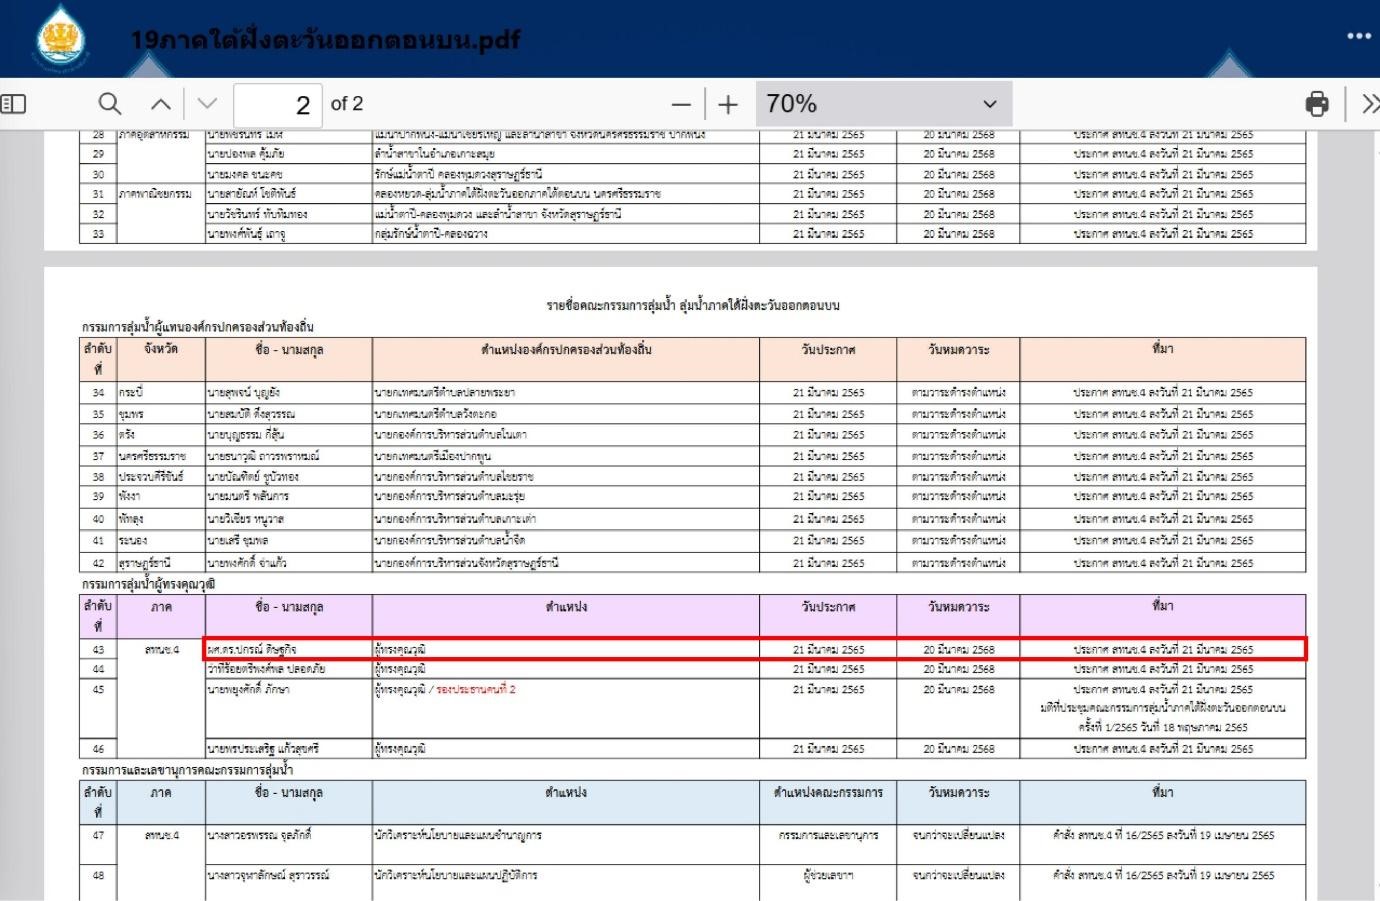Zoom out using the minus button
This screenshot has width=1380, height=901.
tap(681, 105)
